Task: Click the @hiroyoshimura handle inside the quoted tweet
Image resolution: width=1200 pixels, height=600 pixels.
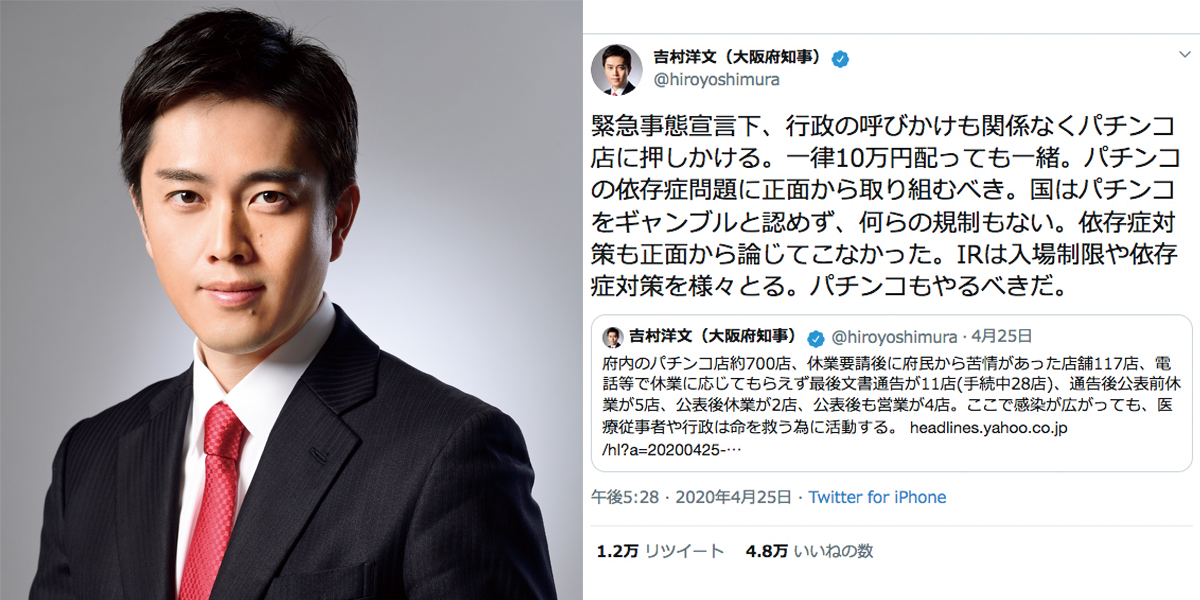Action: pyautogui.click(x=894, y=336)
